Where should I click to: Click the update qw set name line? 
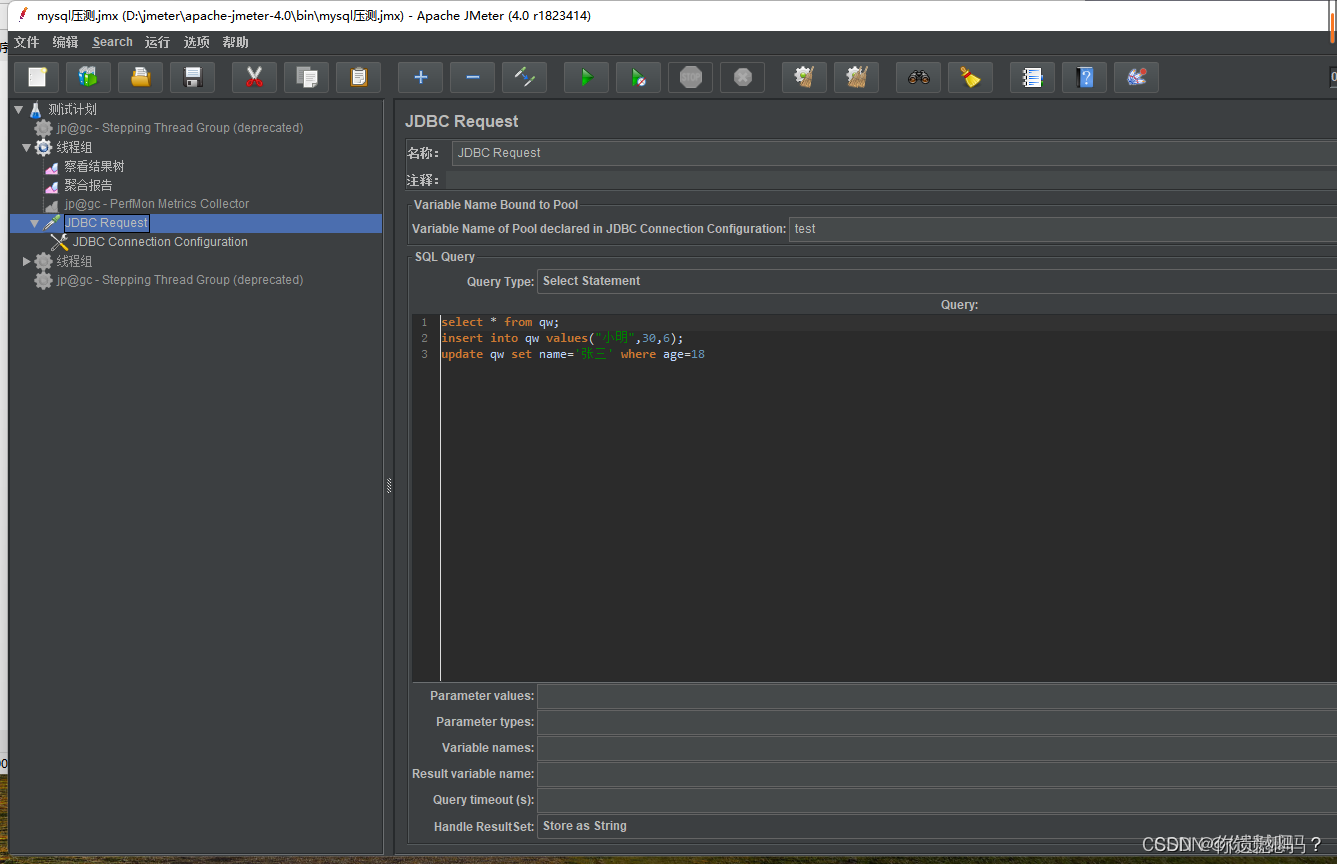(x=573, y=354)
